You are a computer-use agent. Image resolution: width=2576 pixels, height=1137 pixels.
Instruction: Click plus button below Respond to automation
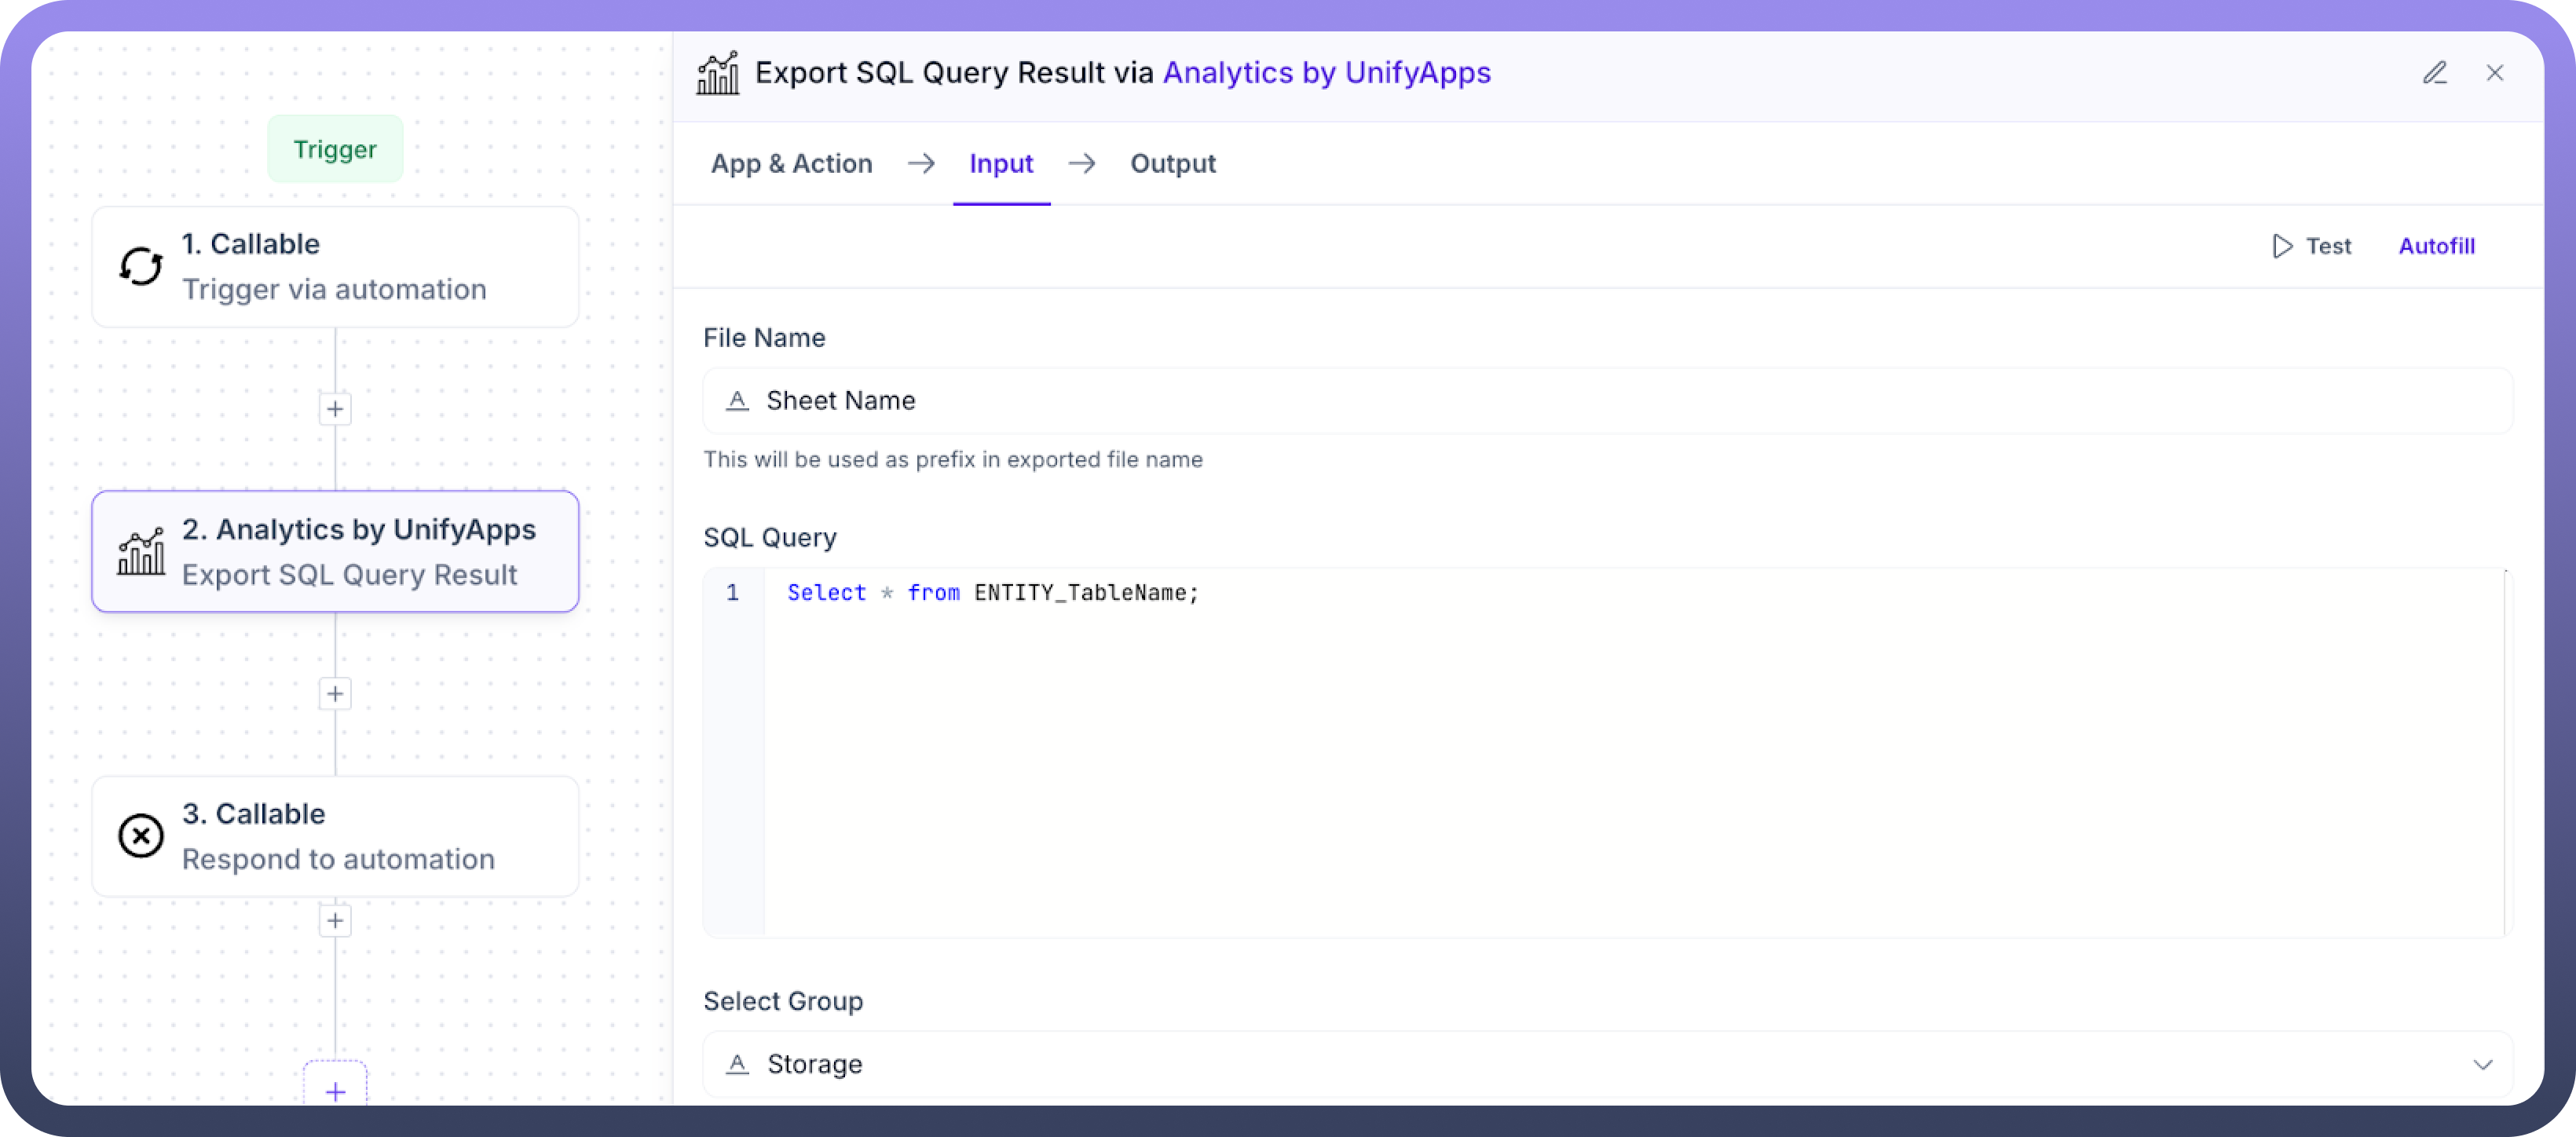pyautogui.click(x=335, y=921)
